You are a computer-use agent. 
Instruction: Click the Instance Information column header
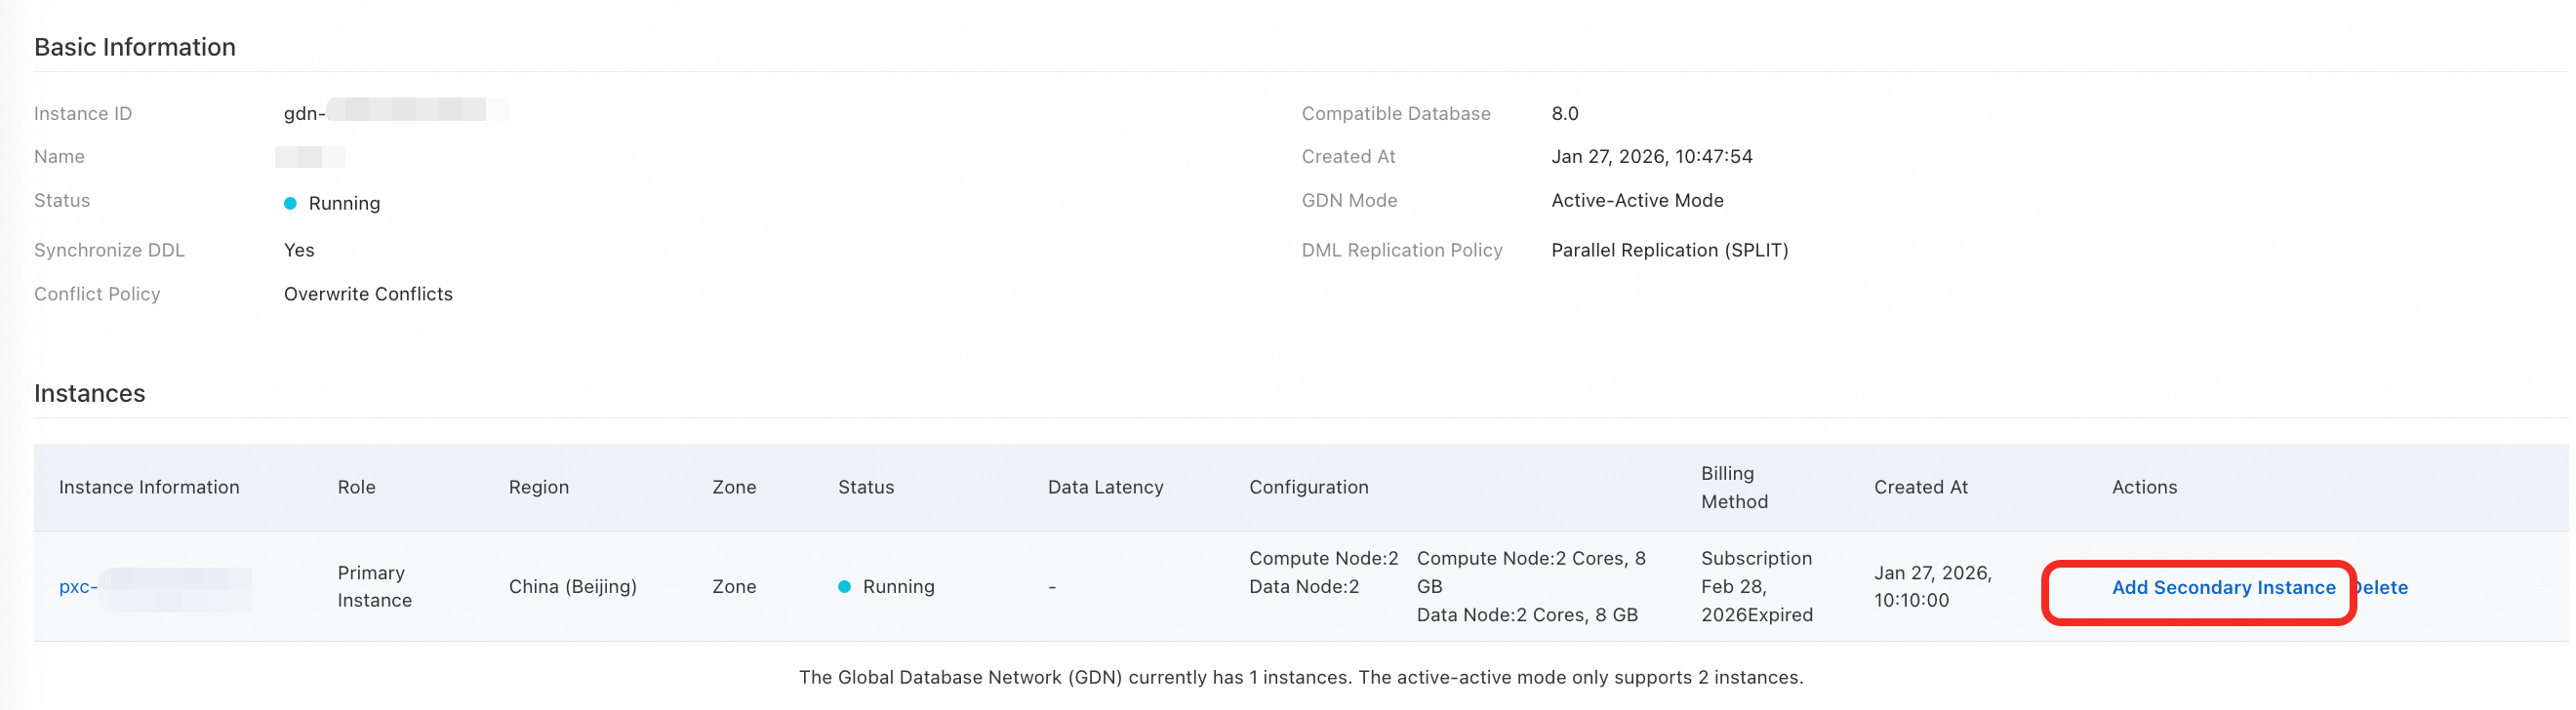149,487
